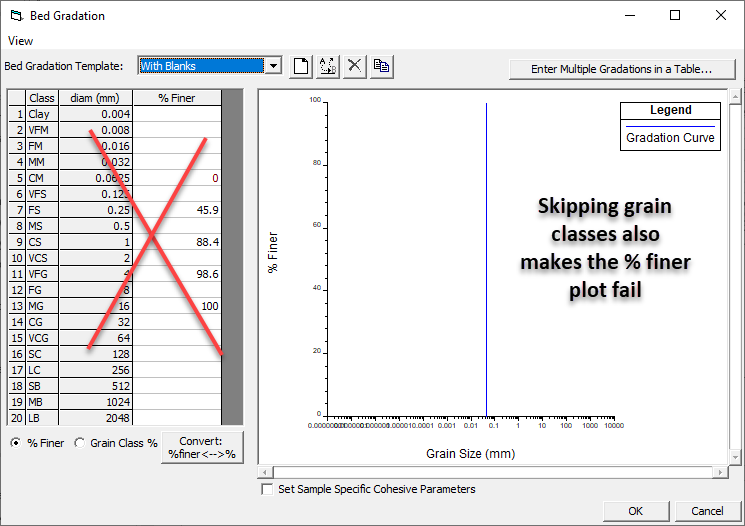Delete the current gradation template

coord(354,66)
